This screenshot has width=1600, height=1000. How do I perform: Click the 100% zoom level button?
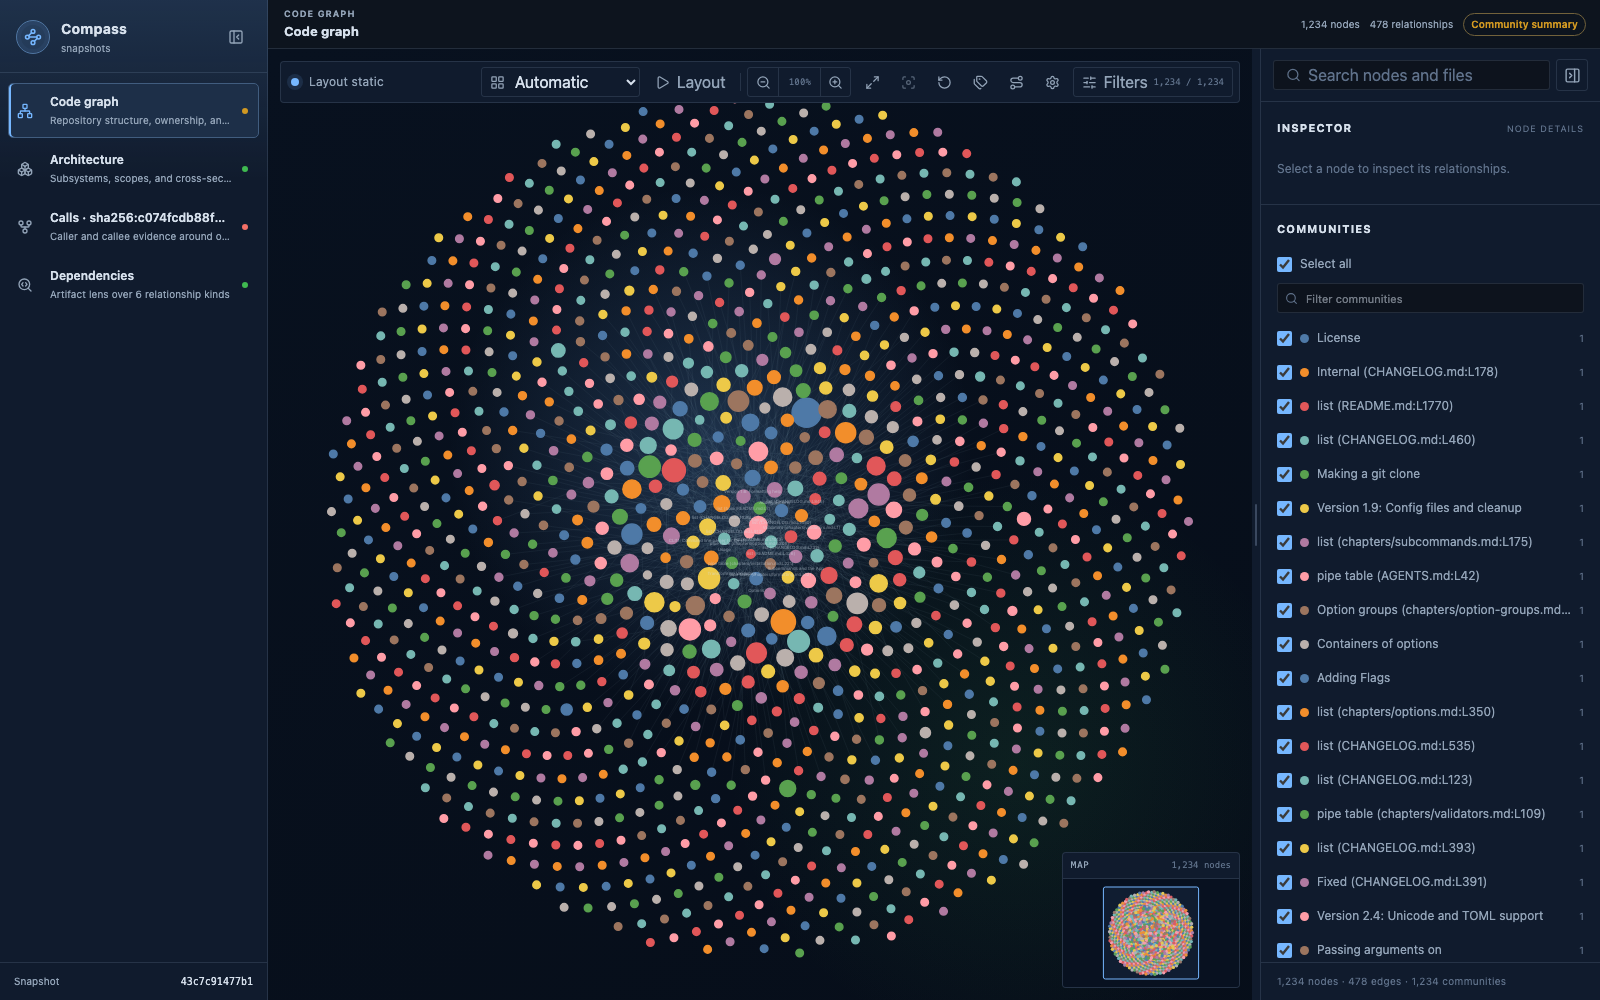coord(800,82)
